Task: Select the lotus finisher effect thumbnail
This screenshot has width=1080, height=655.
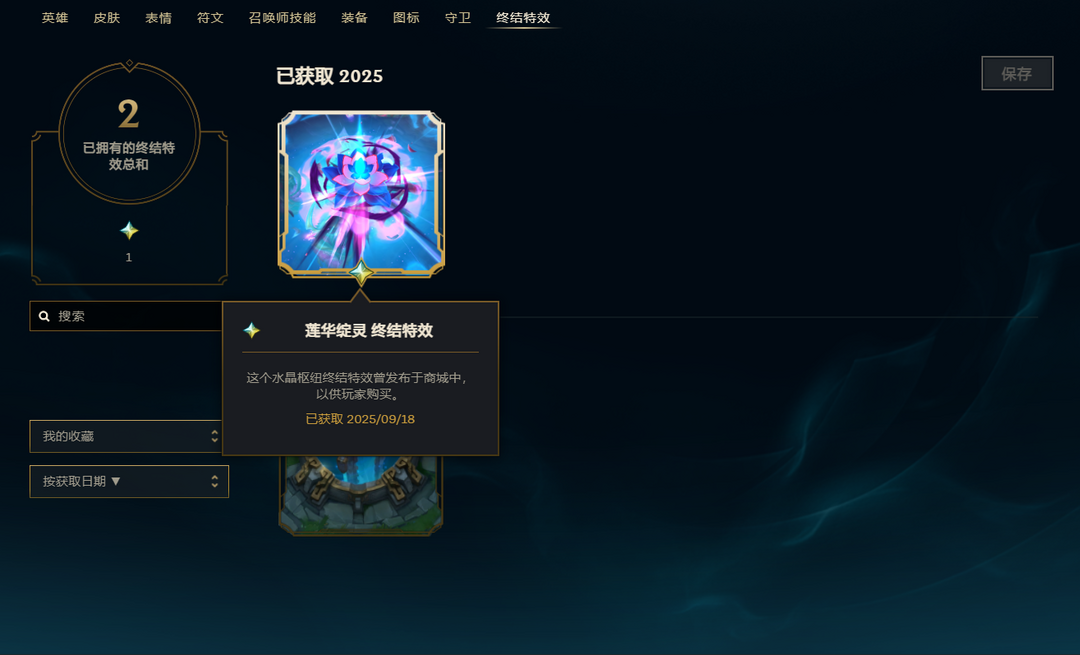Action: click(361, 194)
